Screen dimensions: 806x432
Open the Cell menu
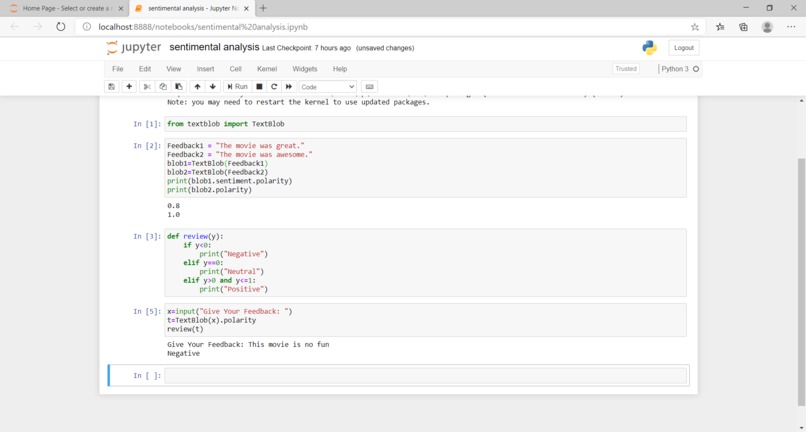[x=236, y=69]
